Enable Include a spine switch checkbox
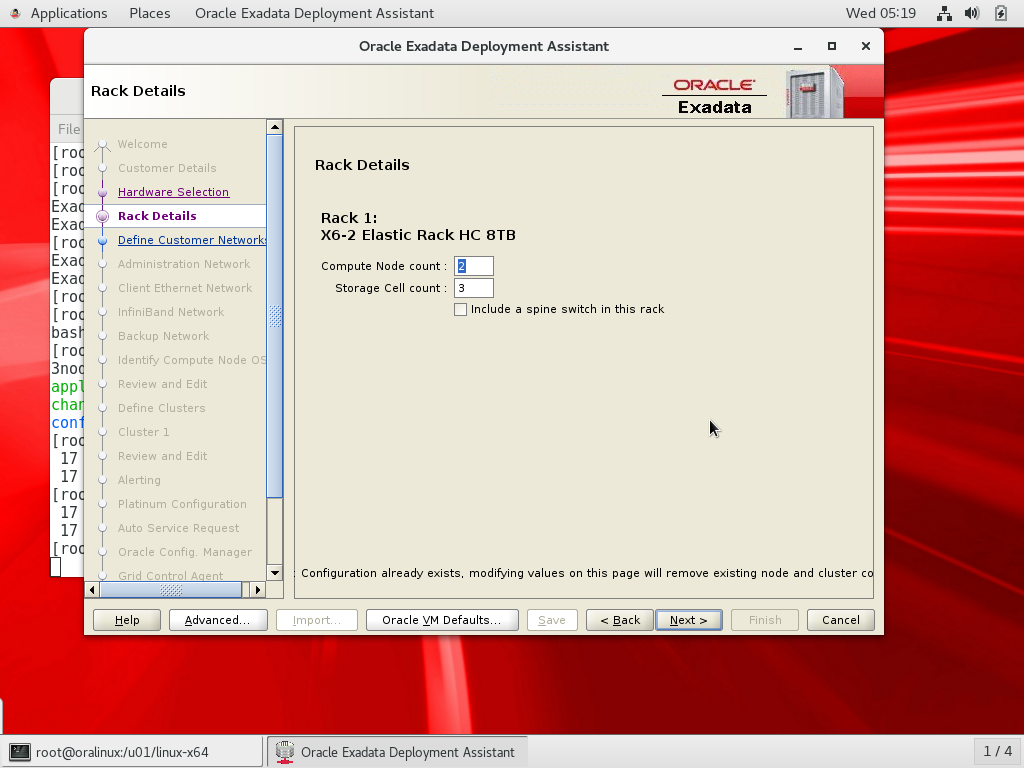Screen dimensions: 1024x768 point(460,309)
